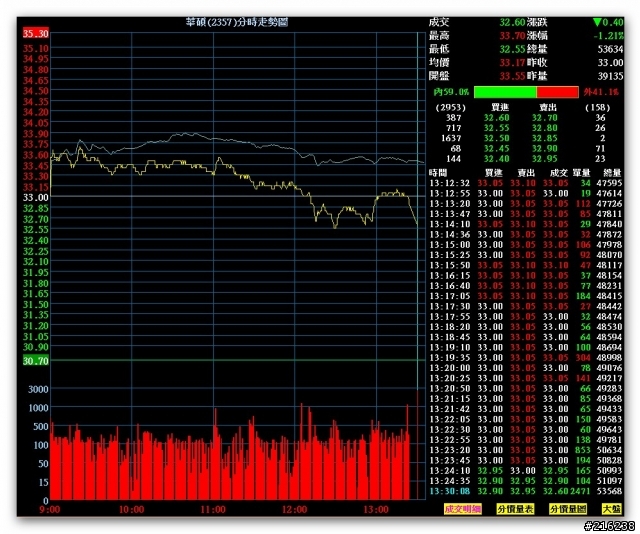Click cumulative volume 48998 in trade list
This screenshot has height=534, width=640.
click(609, 358)
